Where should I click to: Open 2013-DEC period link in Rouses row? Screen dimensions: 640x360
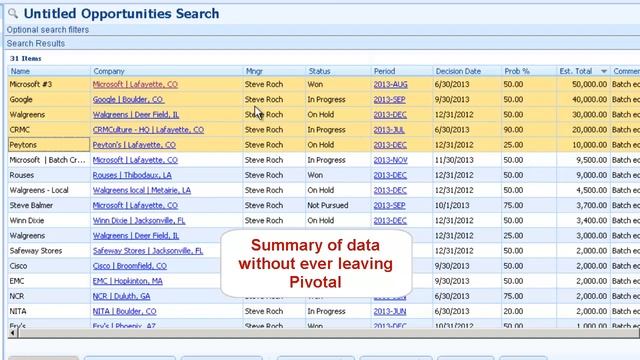[x=390, y=175]
